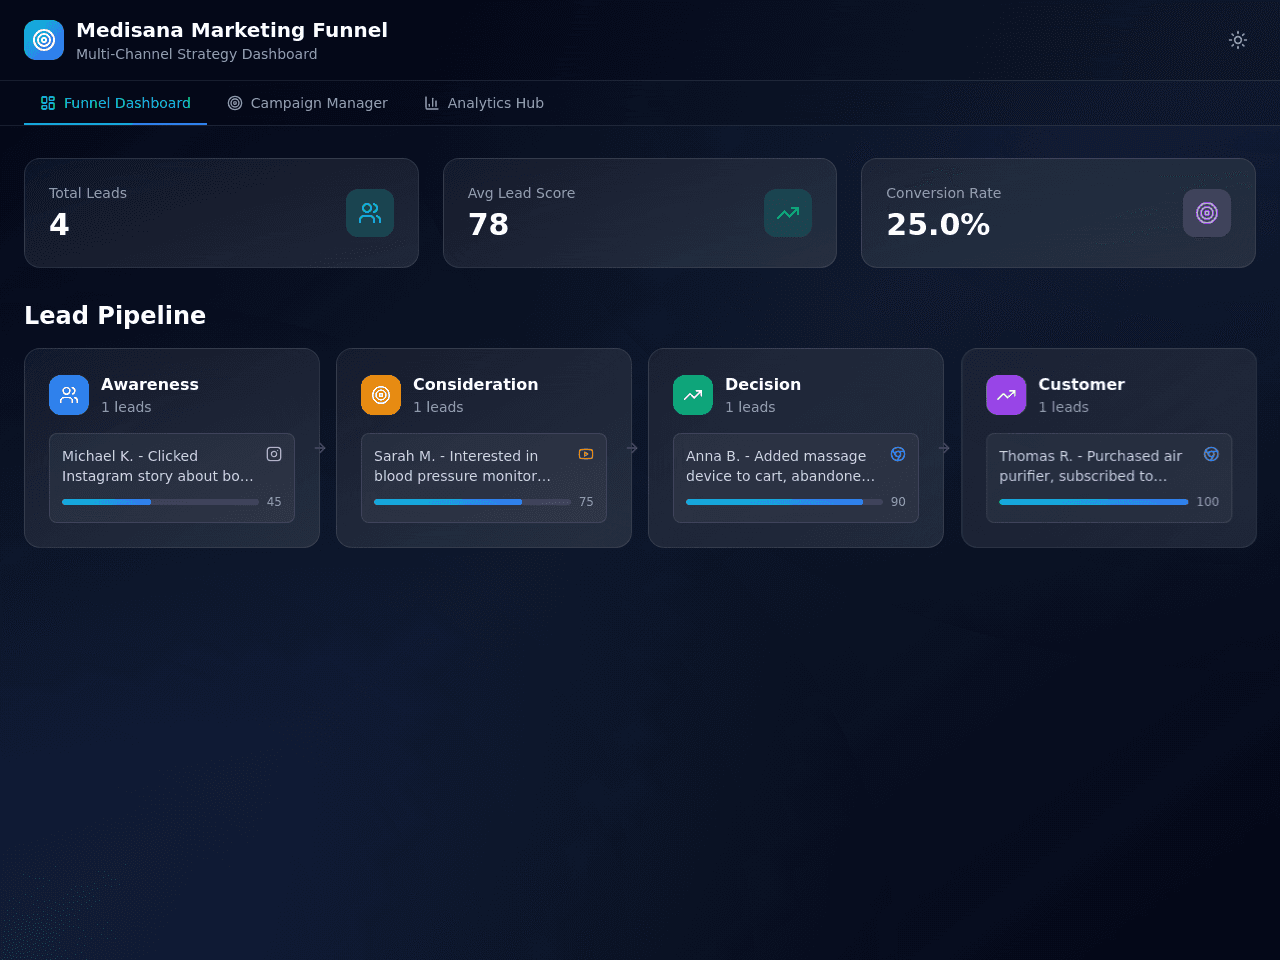Open the Thomas R. lead card text
The height and width of the screenshot is (960, 1280).
coord(1090,466)
